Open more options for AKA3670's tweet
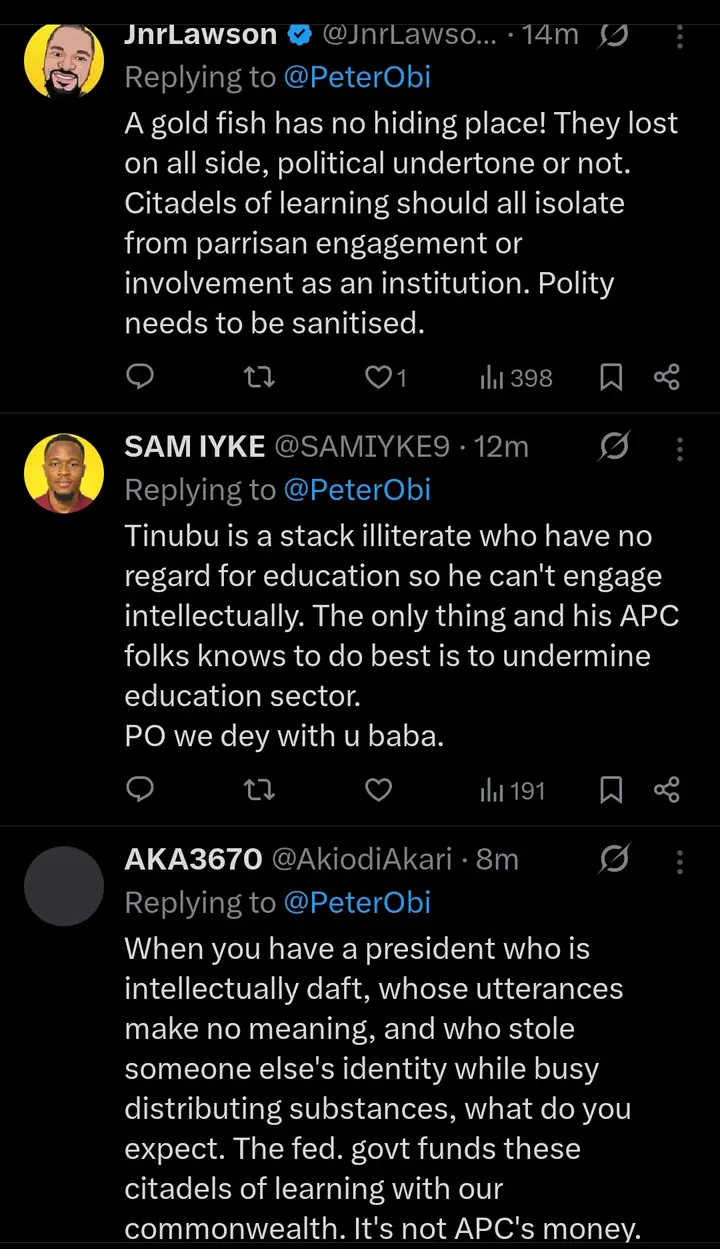Image resolution: width=720 pixels, height=1249 pixels. click(680, 860)
